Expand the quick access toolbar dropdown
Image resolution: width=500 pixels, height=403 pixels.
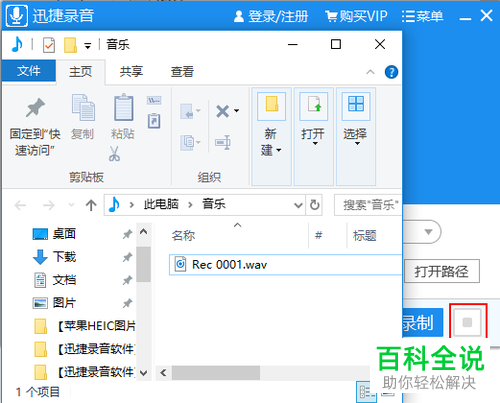[88, 46]
